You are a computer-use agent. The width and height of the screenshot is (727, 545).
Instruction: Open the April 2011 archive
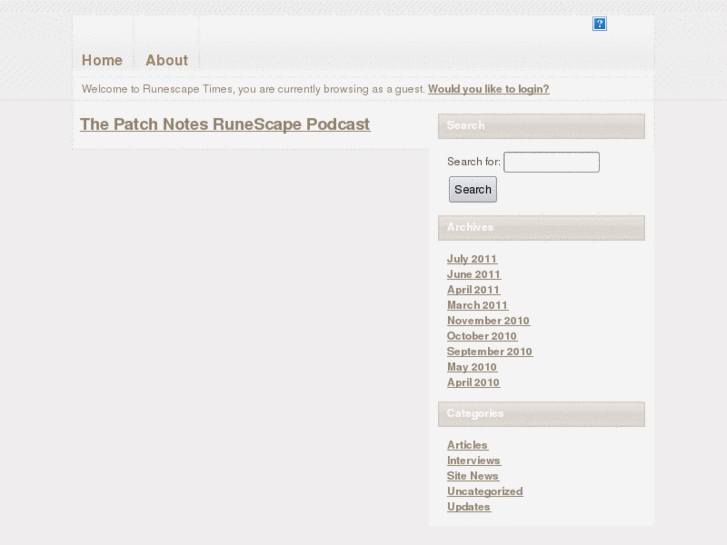[x=473, y=290]
